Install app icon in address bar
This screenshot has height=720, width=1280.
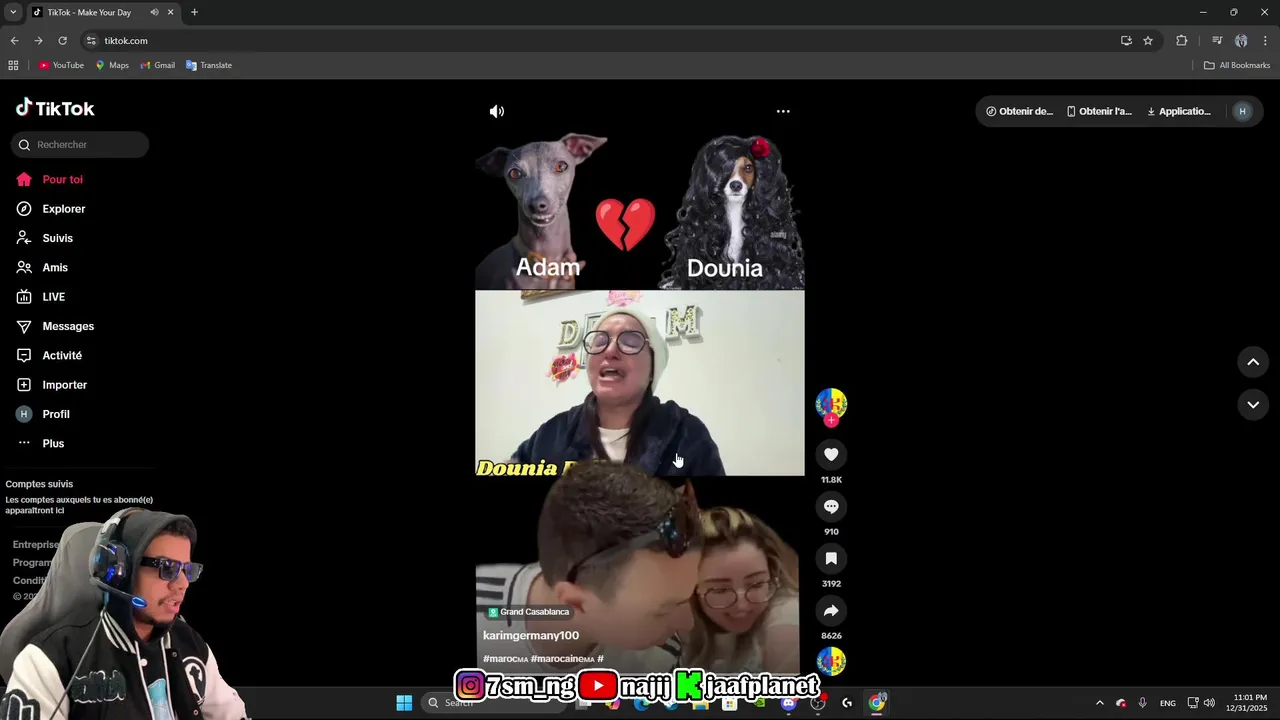pos(1126,41)
